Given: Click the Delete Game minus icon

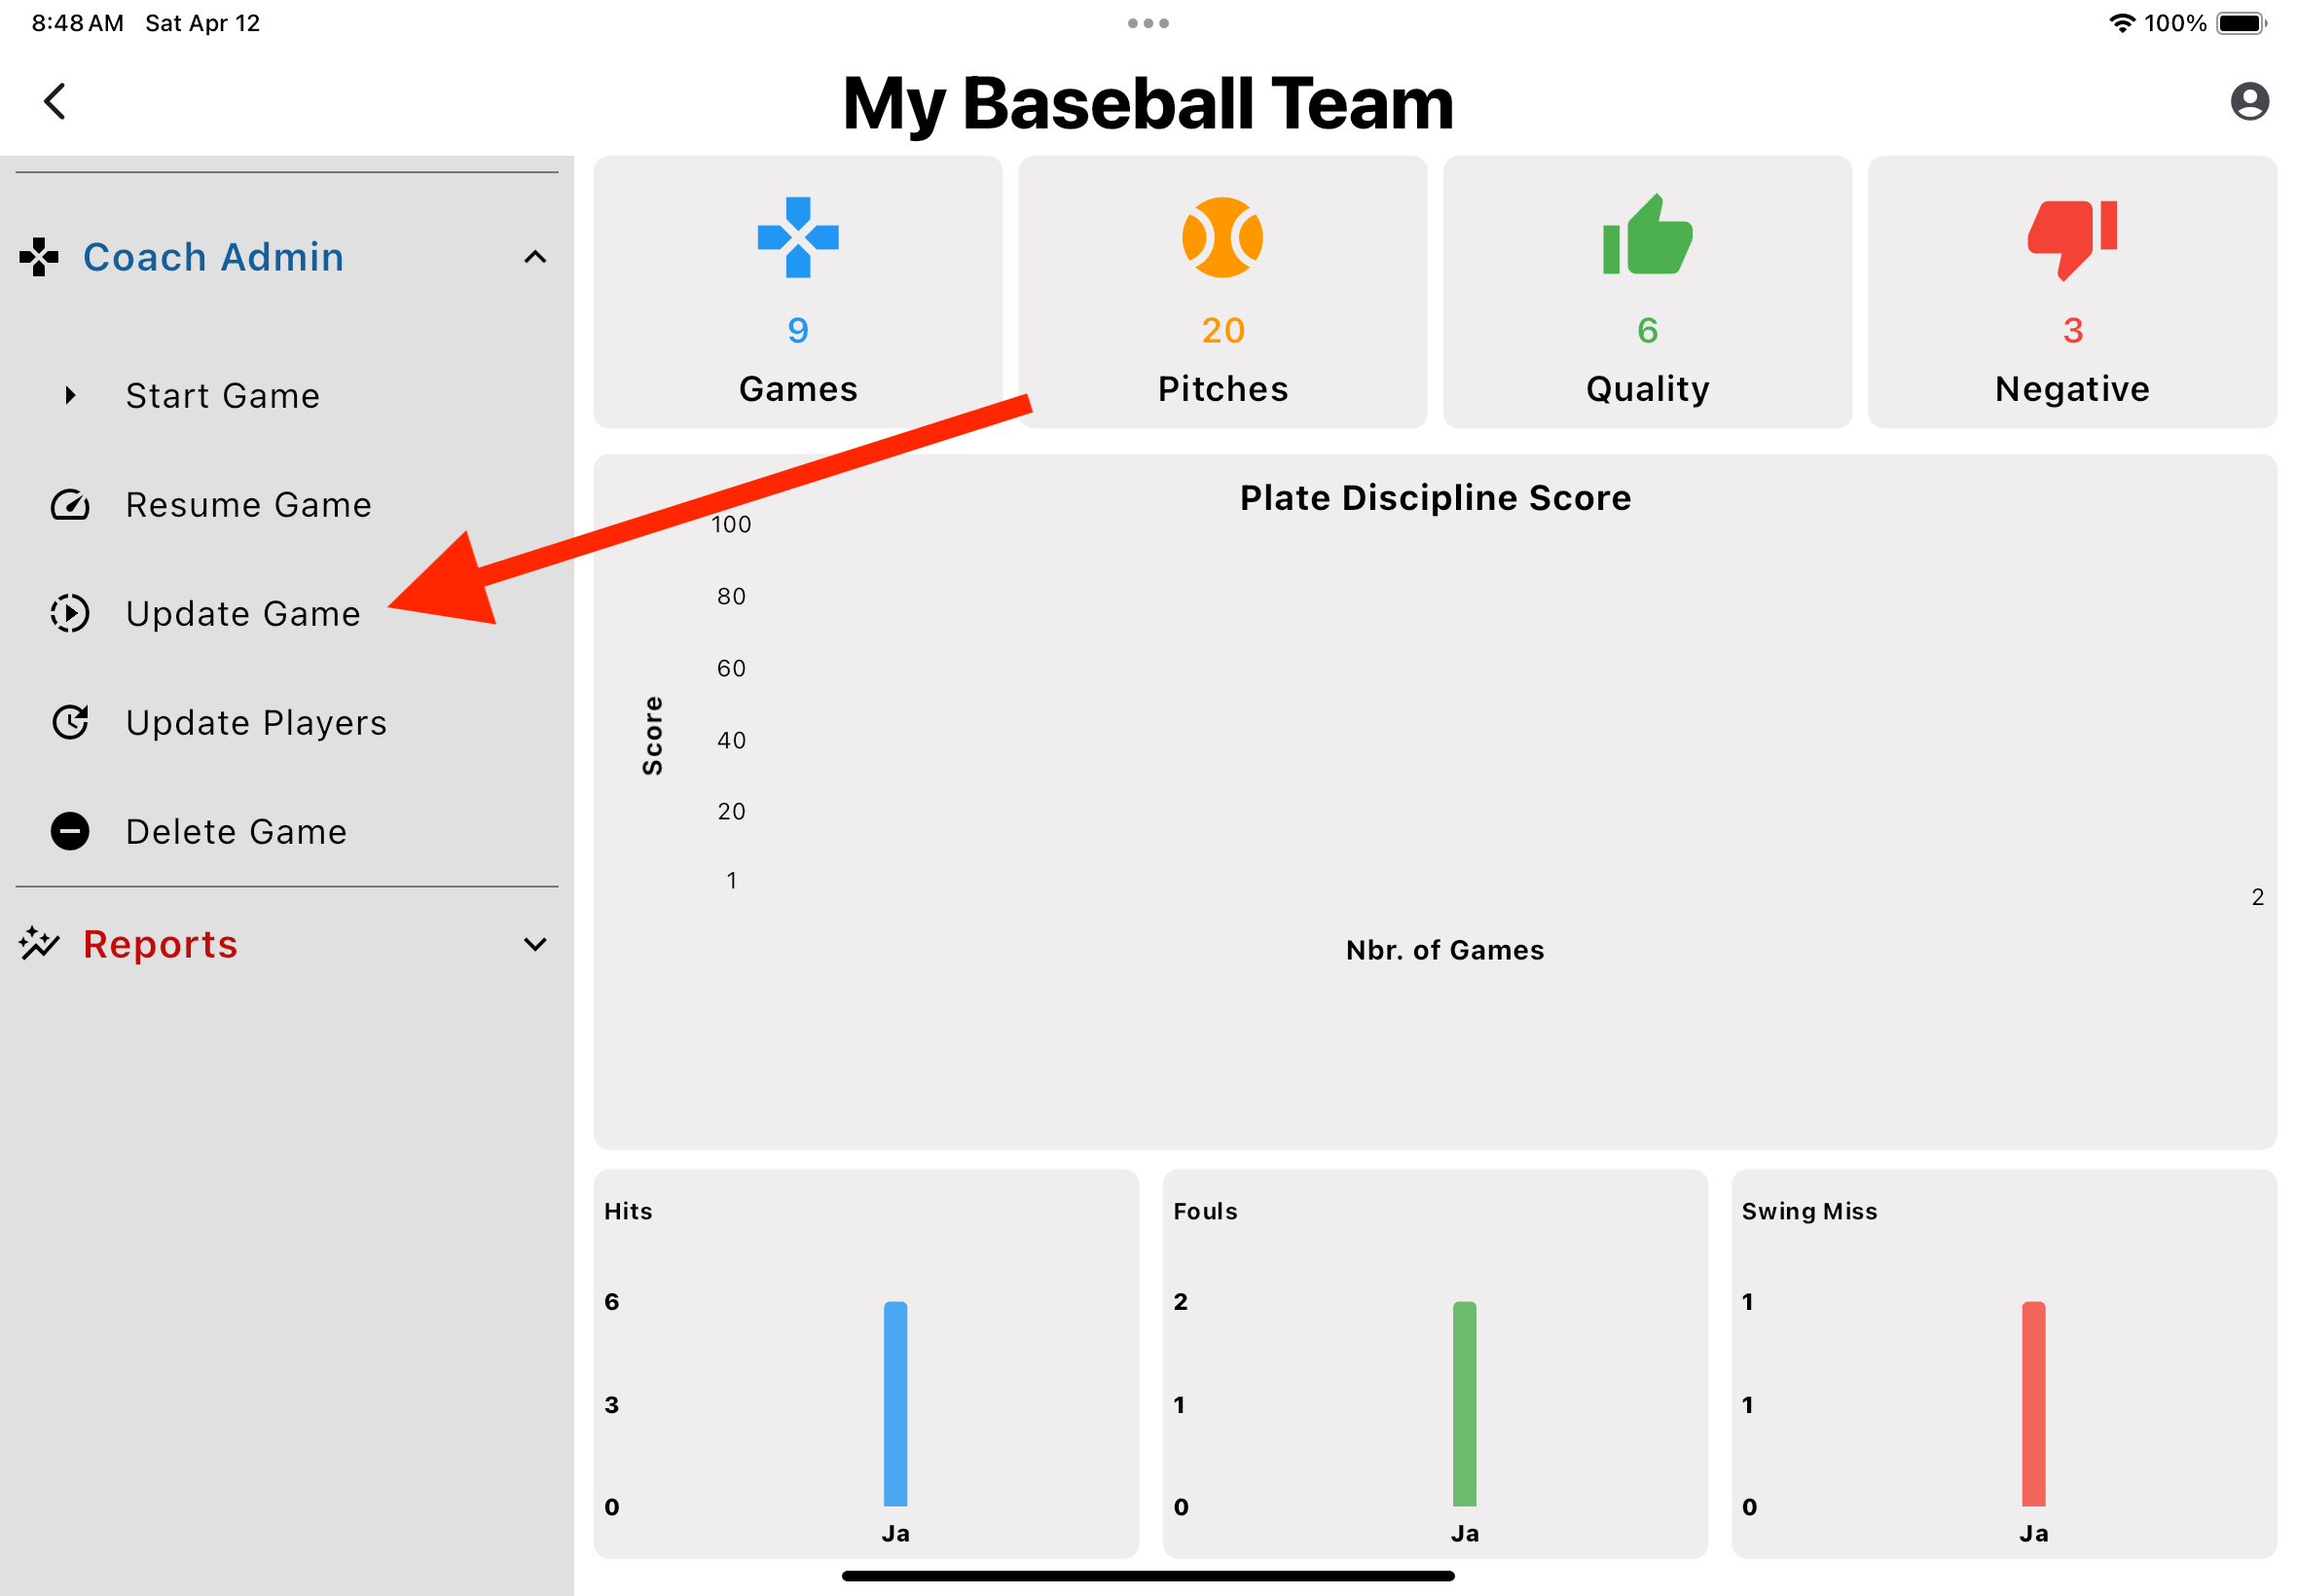Looking at the screenshot, I should (69, 830).
